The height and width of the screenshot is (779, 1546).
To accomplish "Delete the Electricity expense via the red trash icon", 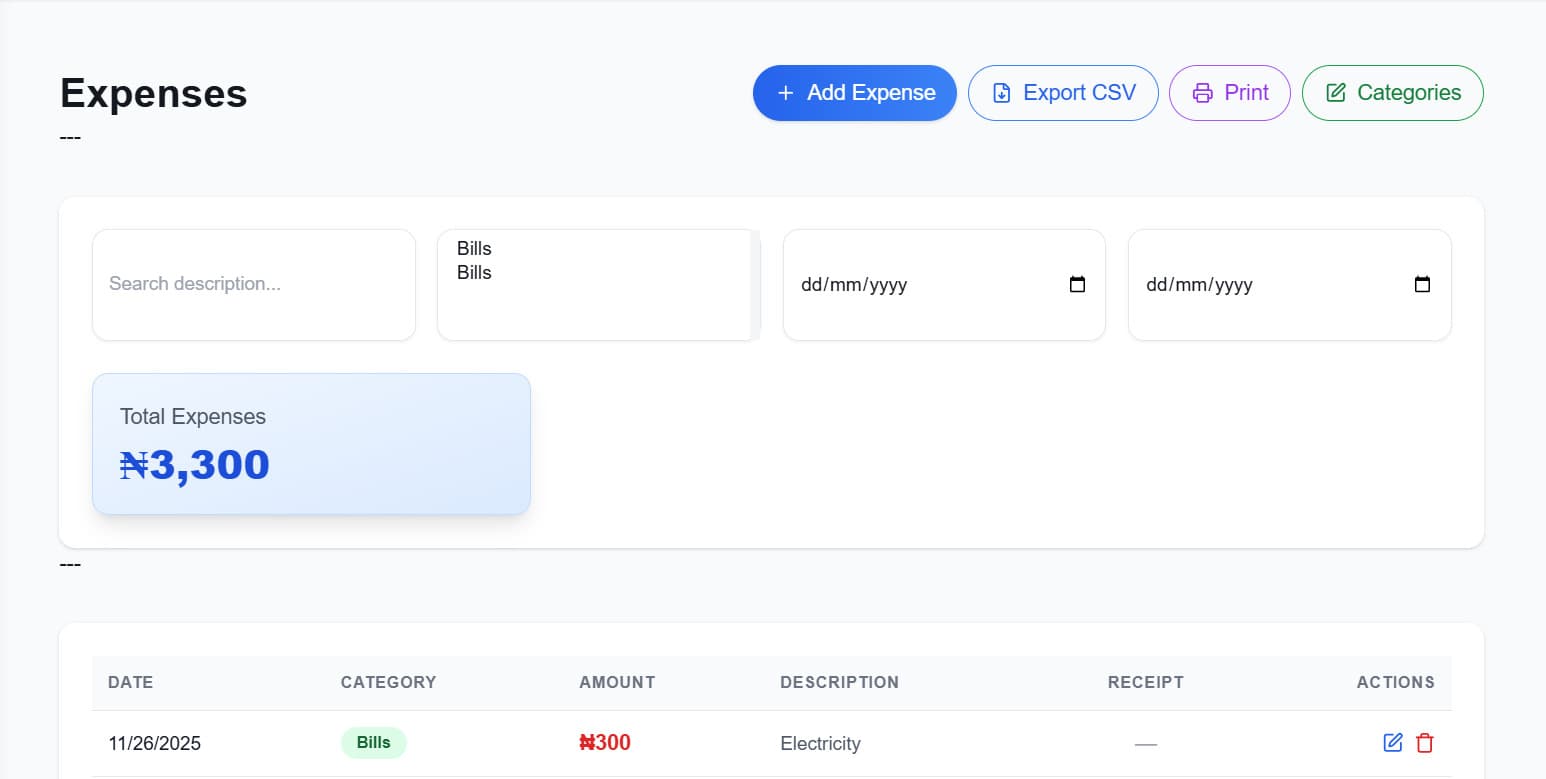I will [1424, 743].
